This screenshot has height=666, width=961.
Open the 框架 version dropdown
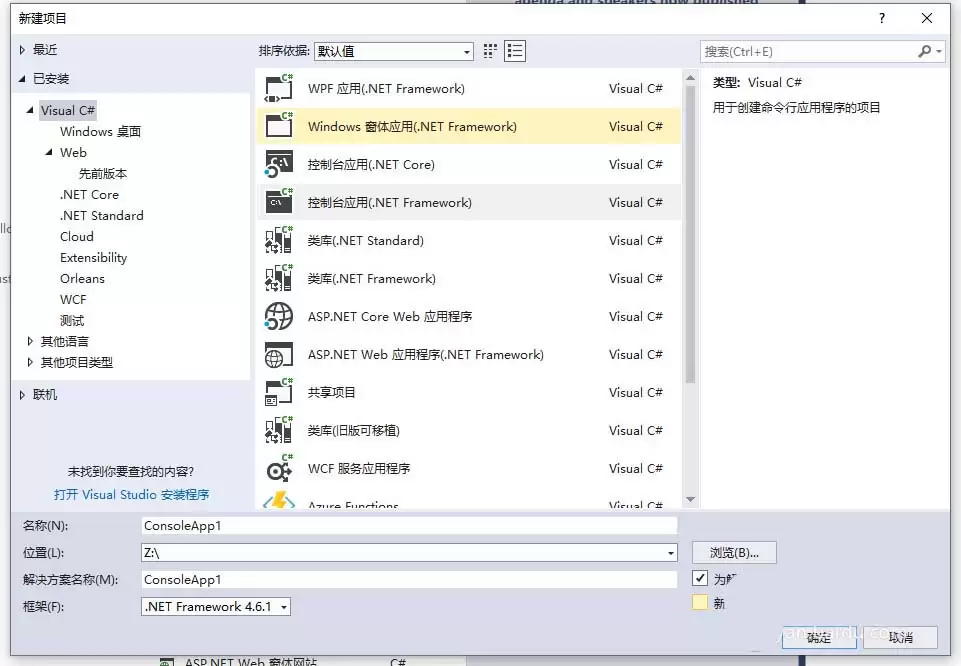[x=283, y=606]
